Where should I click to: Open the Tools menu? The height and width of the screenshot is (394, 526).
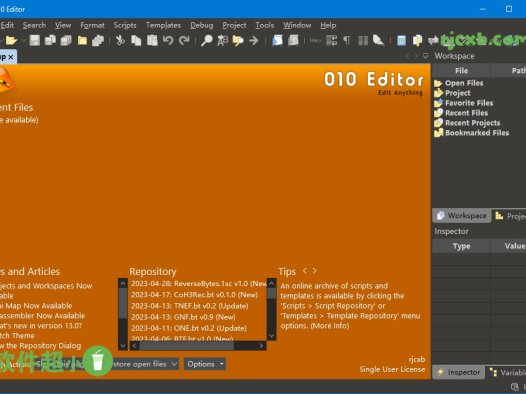pyautogui.click(x=265, y=25)
